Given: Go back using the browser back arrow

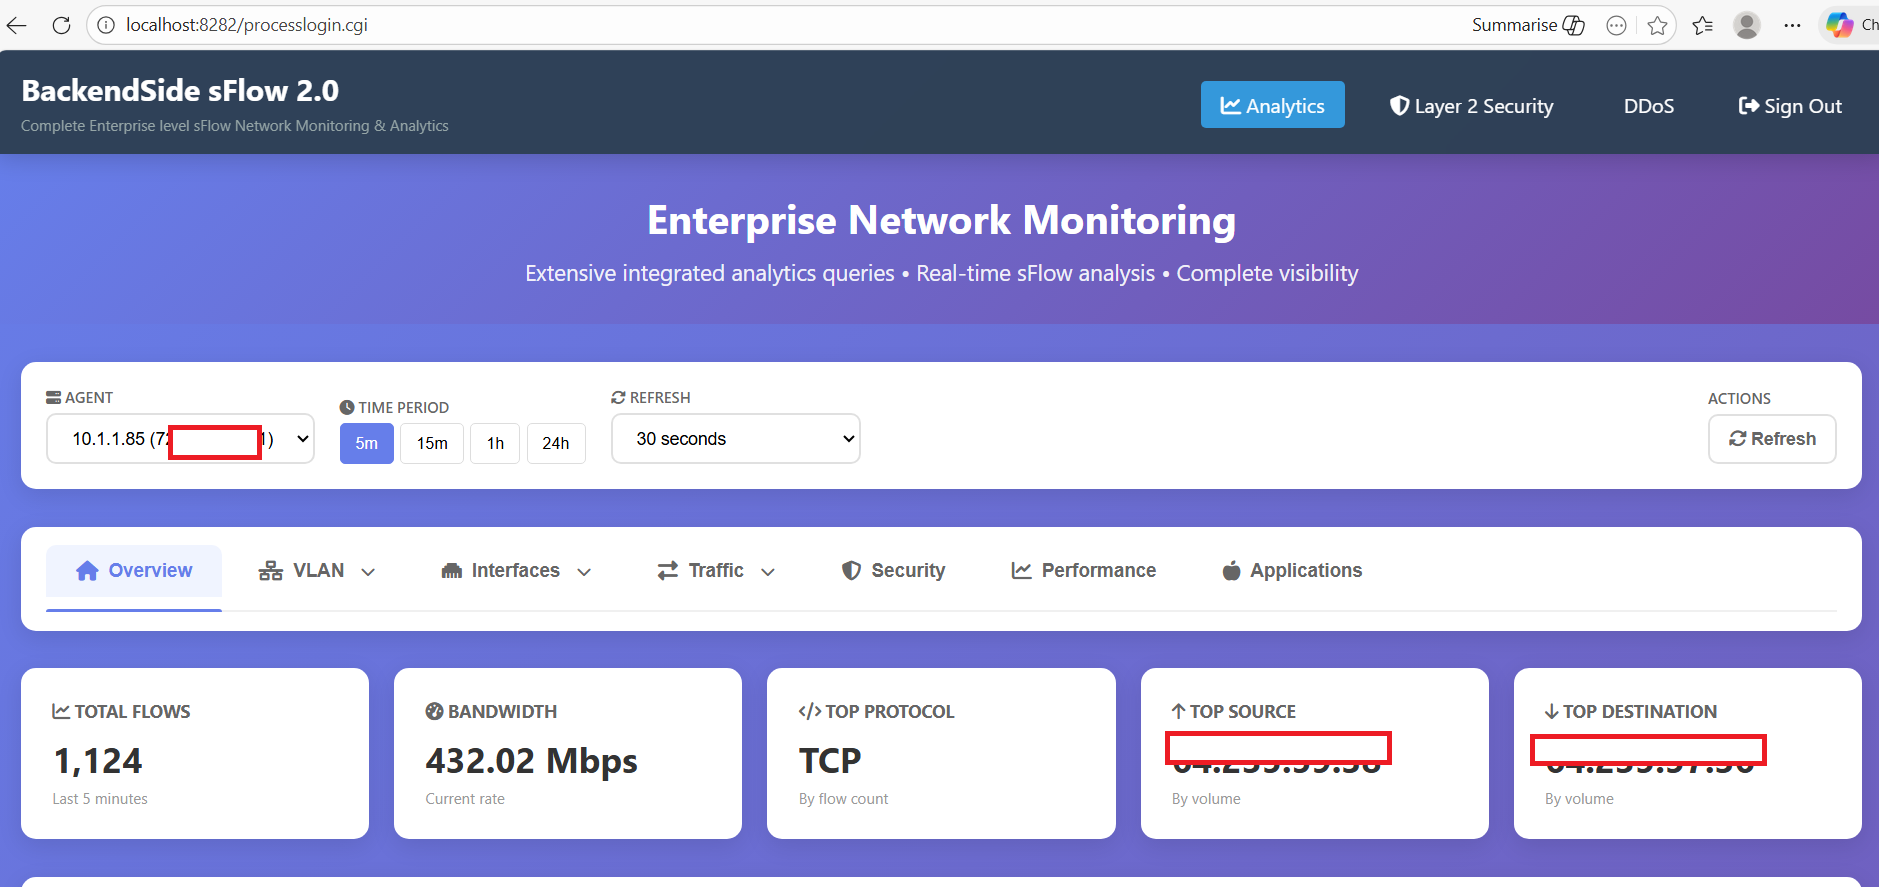Looking at the screenshot, I should click(x=17, y=25).
